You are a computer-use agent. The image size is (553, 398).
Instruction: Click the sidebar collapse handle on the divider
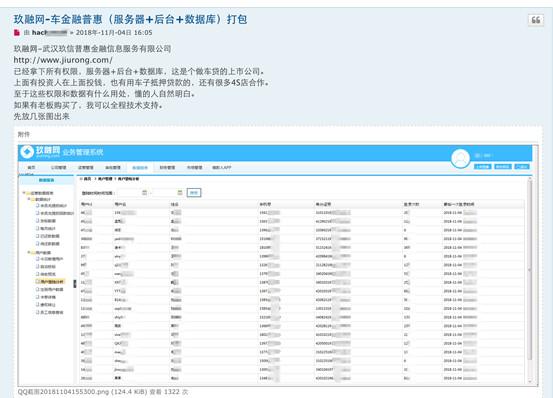click(x=75, y=284)
